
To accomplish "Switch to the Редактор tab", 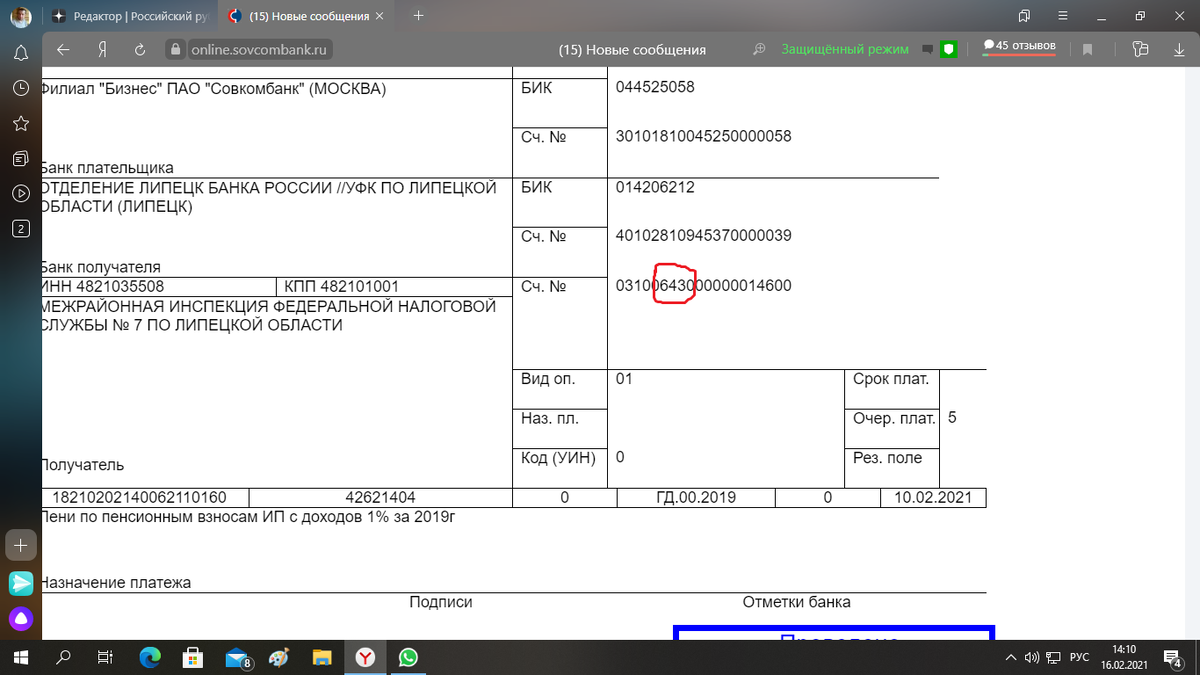I will tap(130, 16).
